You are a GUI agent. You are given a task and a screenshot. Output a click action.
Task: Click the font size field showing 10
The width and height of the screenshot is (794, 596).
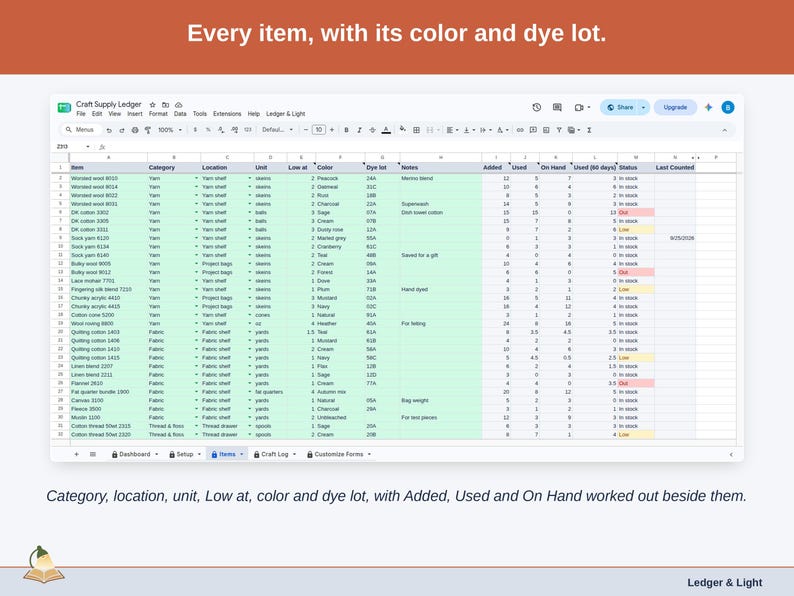(319, 130)
